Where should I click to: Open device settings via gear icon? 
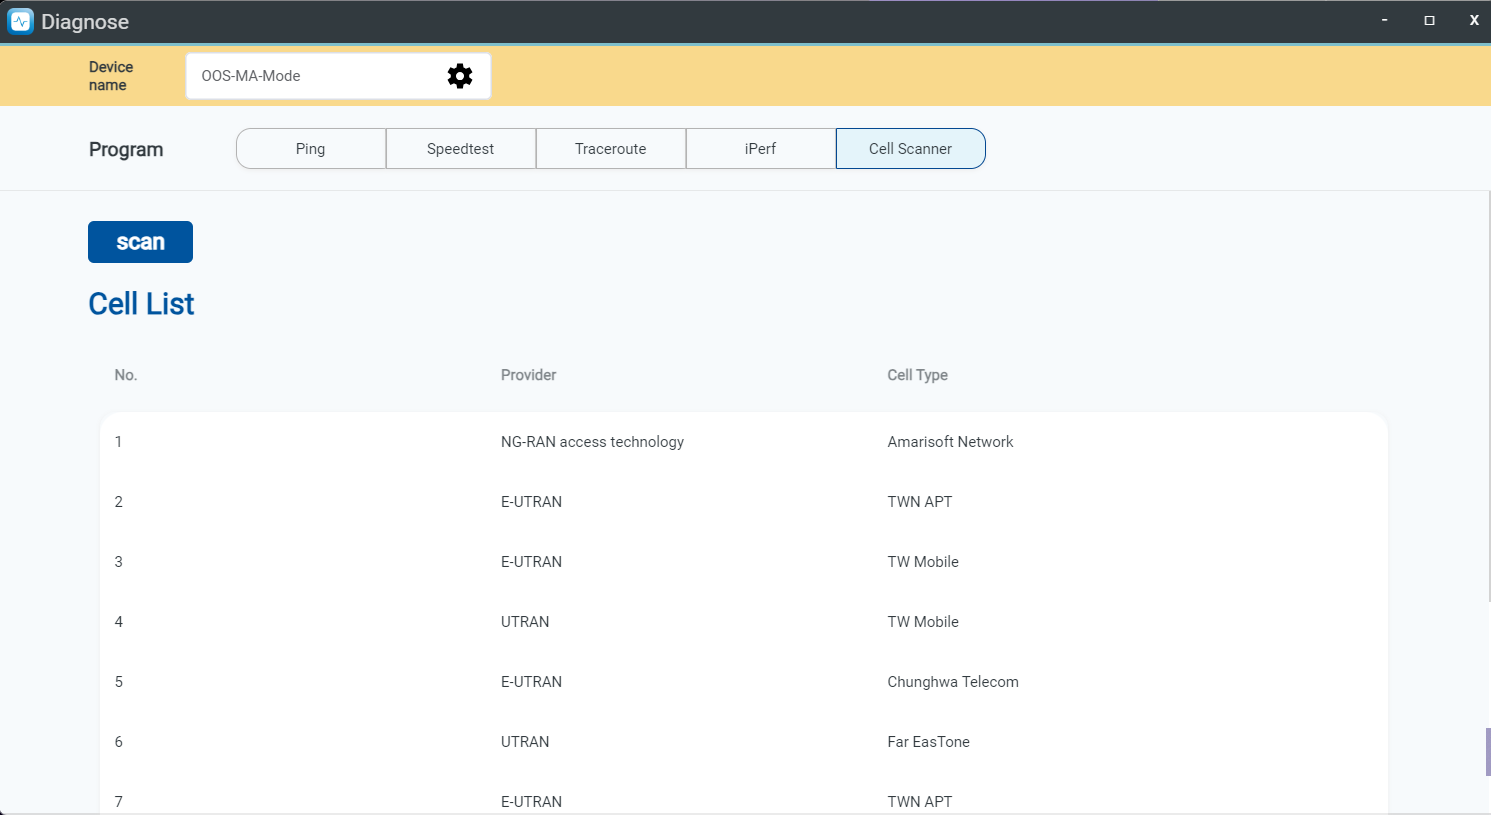[x=460, y=76]
